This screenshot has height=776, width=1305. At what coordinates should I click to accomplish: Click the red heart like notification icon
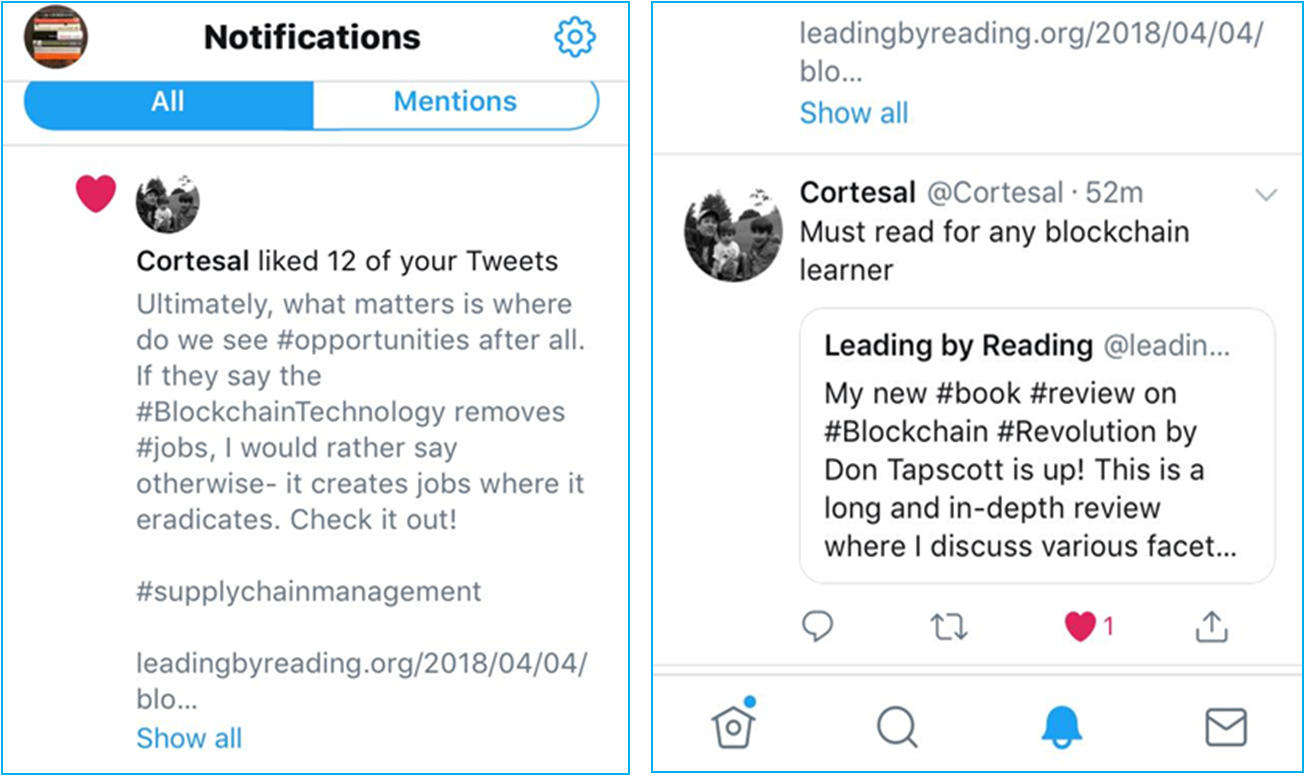(96, 193)
